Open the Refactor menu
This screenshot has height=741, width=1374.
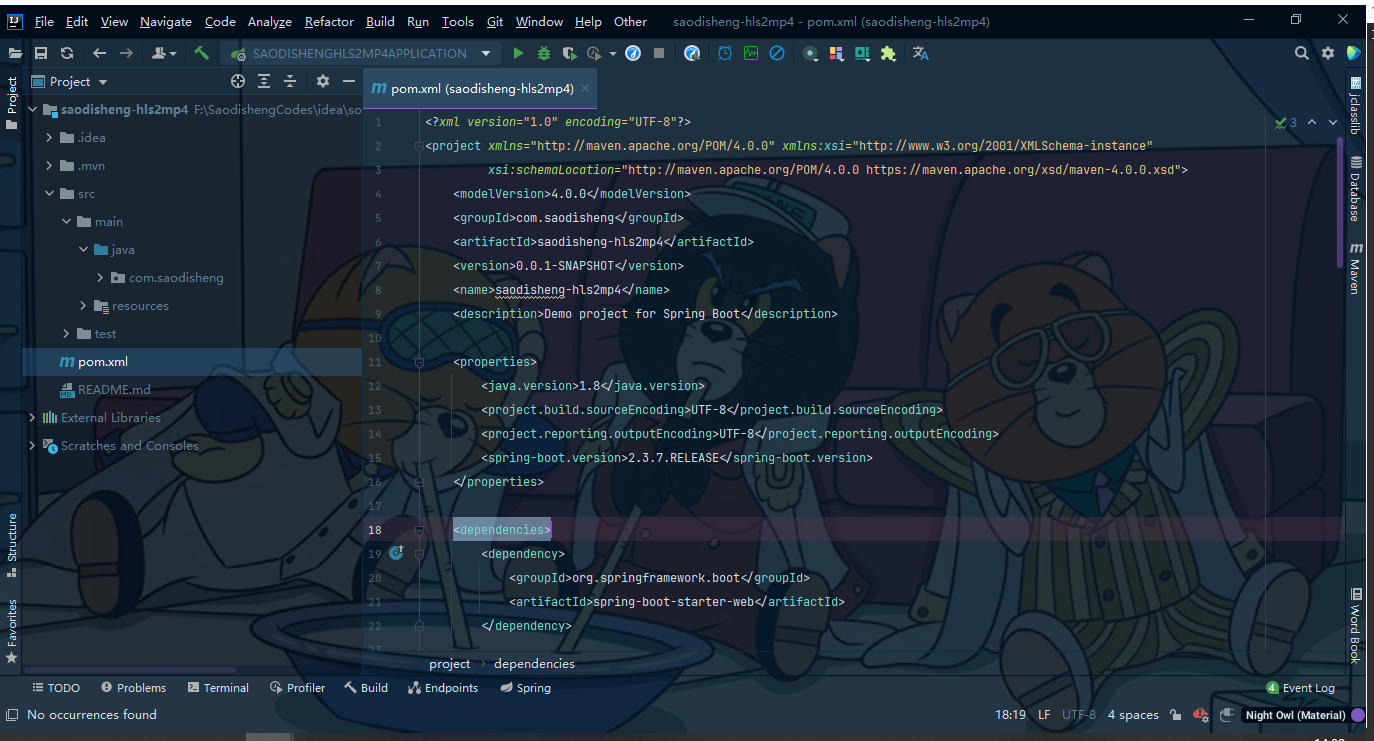click(329, 21)
